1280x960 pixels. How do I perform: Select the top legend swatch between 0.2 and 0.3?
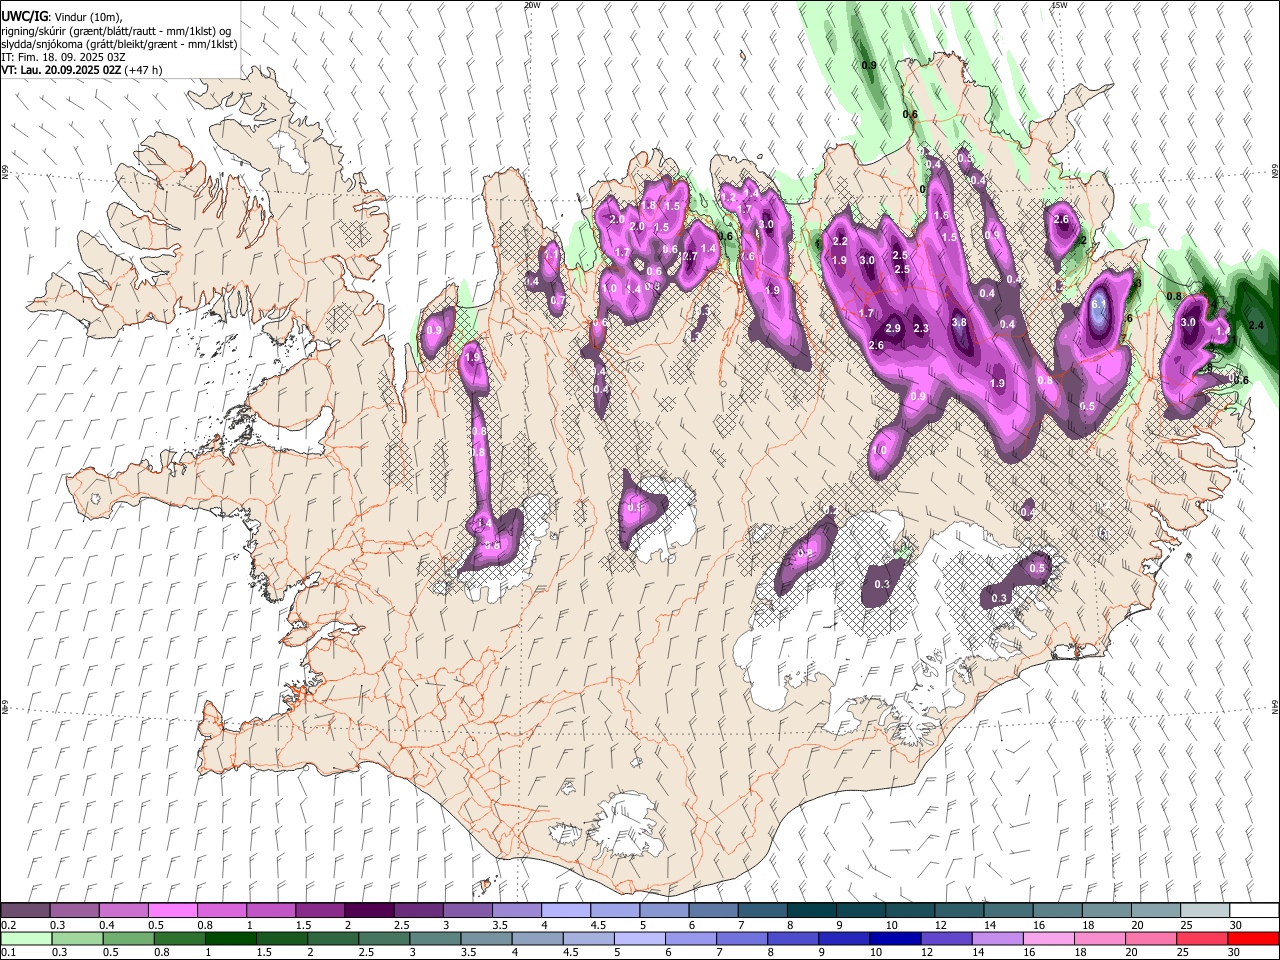point(25,910)
